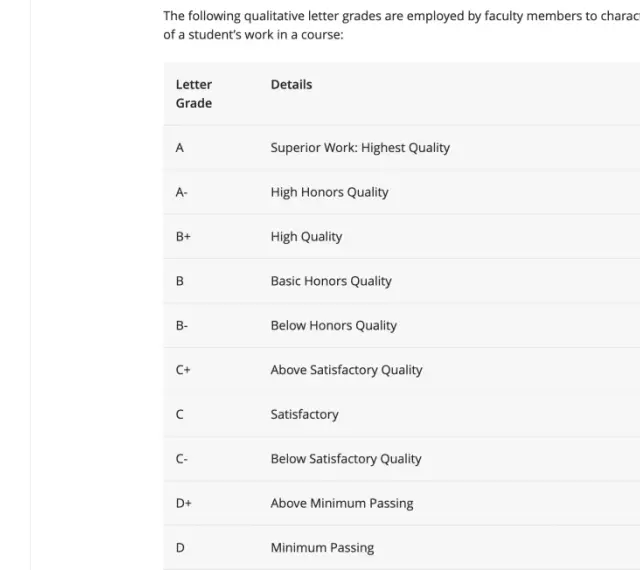Click Above Satisfactory Quality description

[x=346, y=370]
